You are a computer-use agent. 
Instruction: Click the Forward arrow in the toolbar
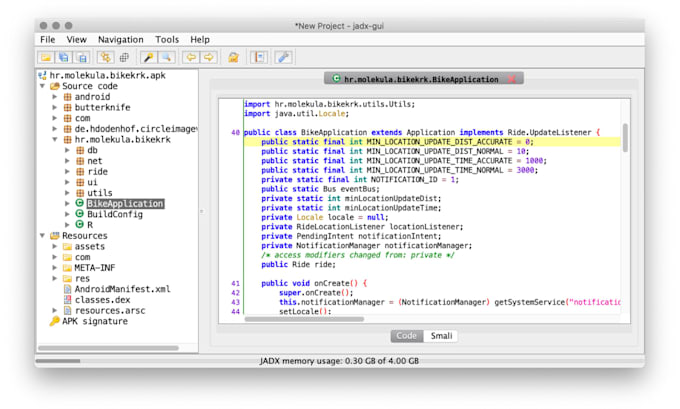click(209, 57)
